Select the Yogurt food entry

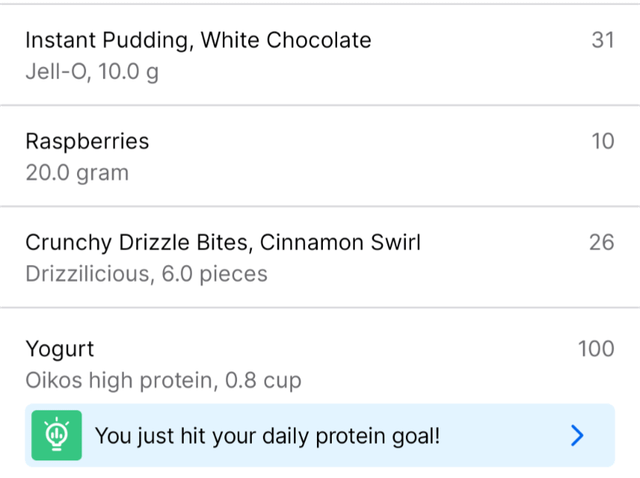click(320, 364)
